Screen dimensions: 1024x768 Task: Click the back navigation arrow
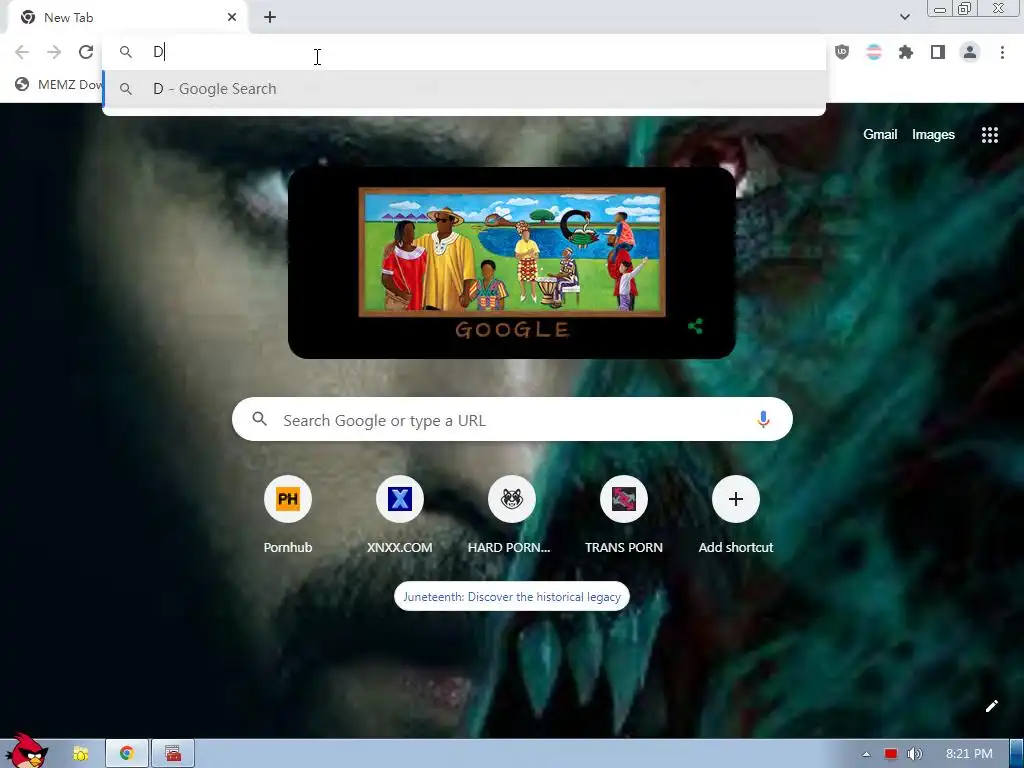click(22, 52)
